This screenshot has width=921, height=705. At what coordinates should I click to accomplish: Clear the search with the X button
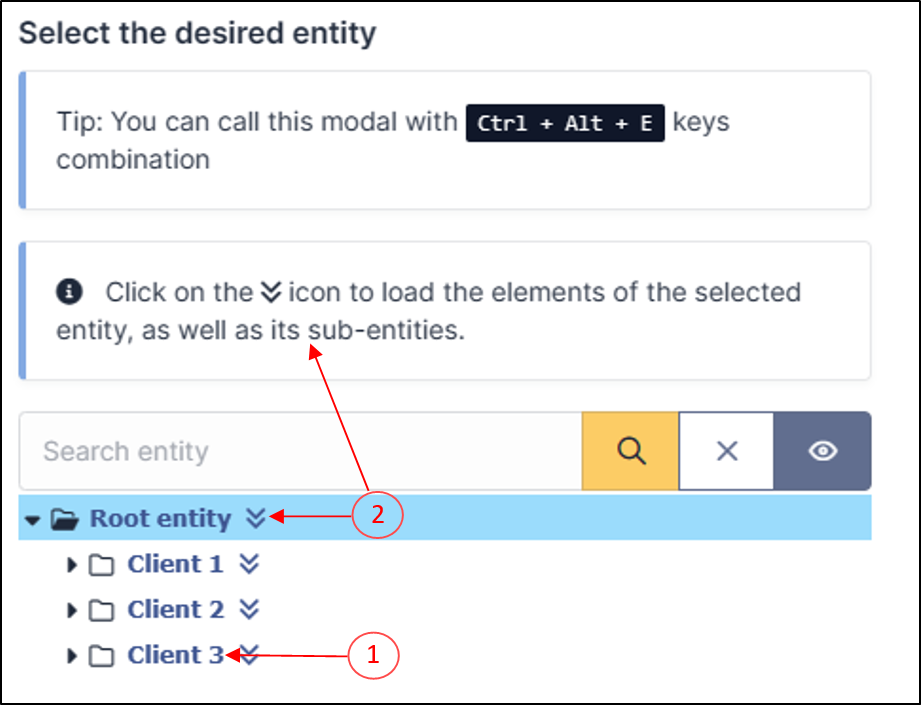pyautogui.click(x=727, y=451)
